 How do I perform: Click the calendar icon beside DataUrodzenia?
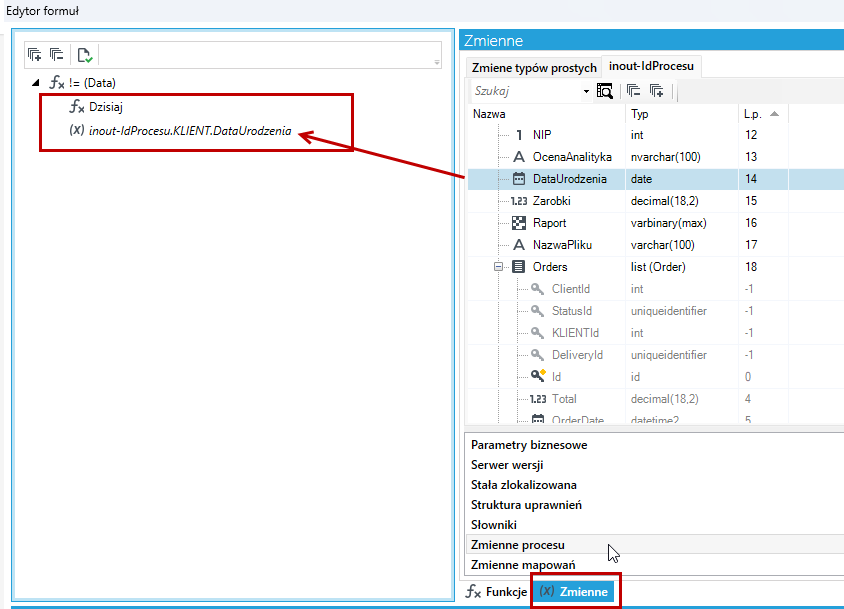tap(519, 179)
